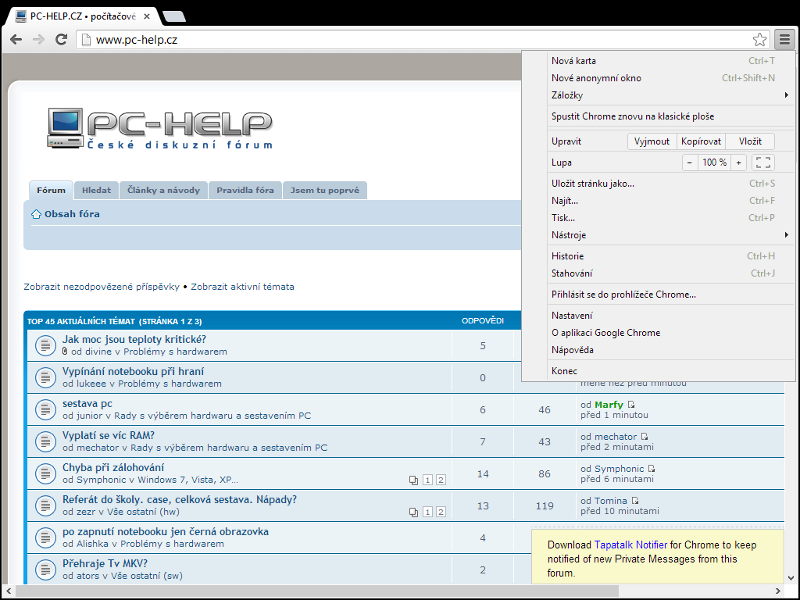This screenshot has height=600, width=800.
Task: Click horizontal scrollbar right arrow
Action: point(778,591)
